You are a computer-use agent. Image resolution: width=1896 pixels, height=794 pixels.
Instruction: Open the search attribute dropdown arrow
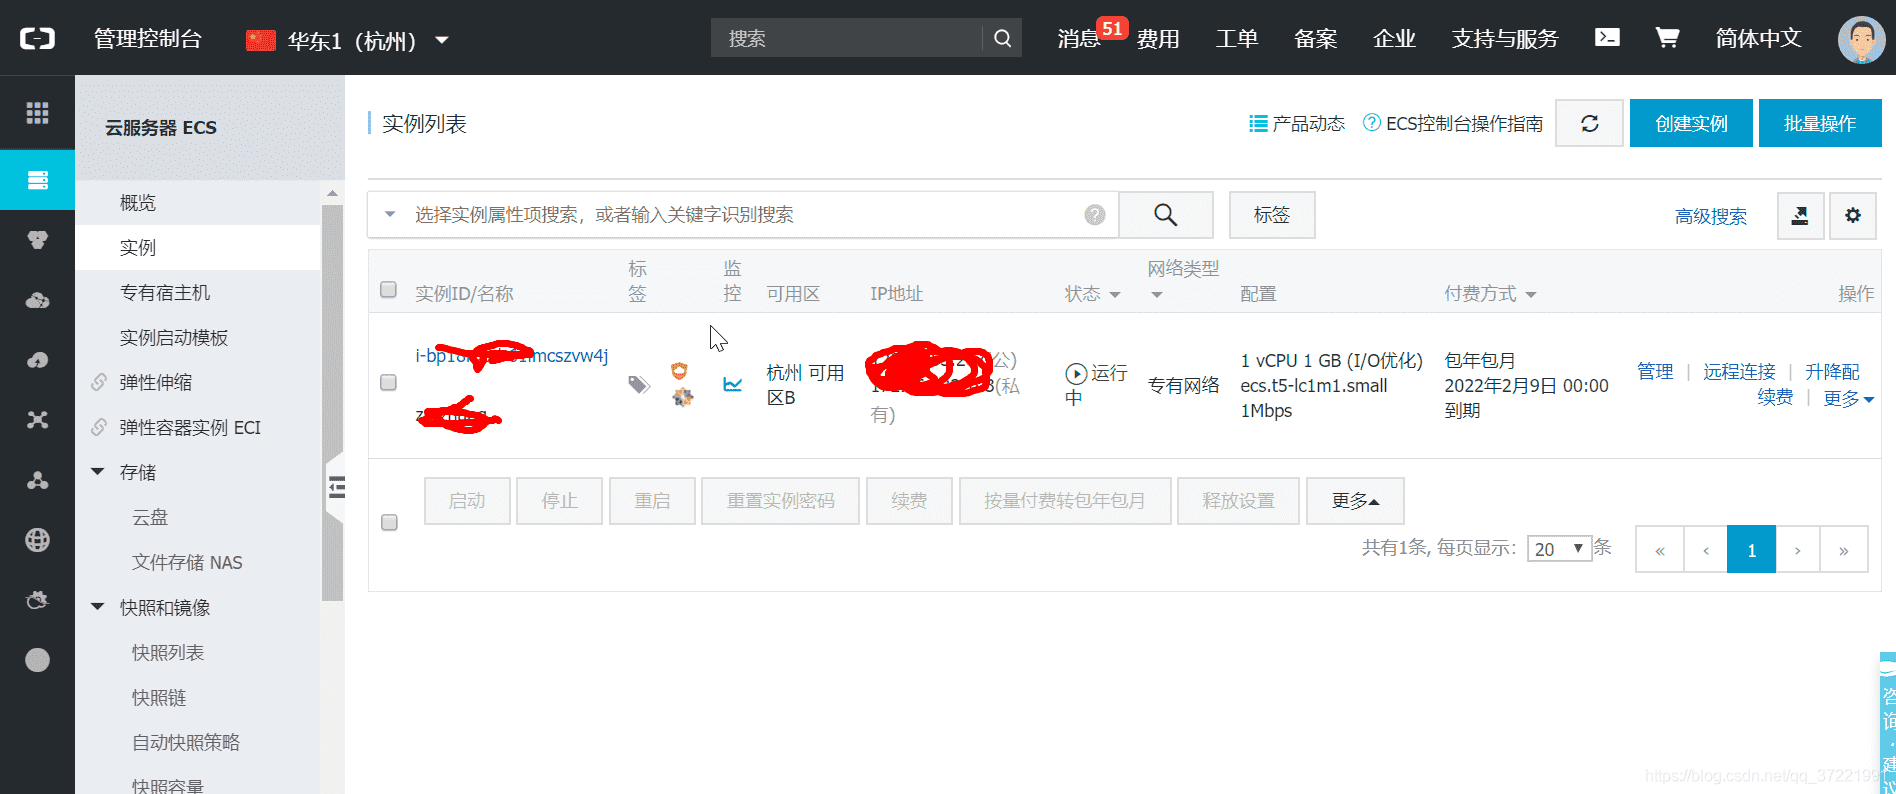tap(390, 215)
